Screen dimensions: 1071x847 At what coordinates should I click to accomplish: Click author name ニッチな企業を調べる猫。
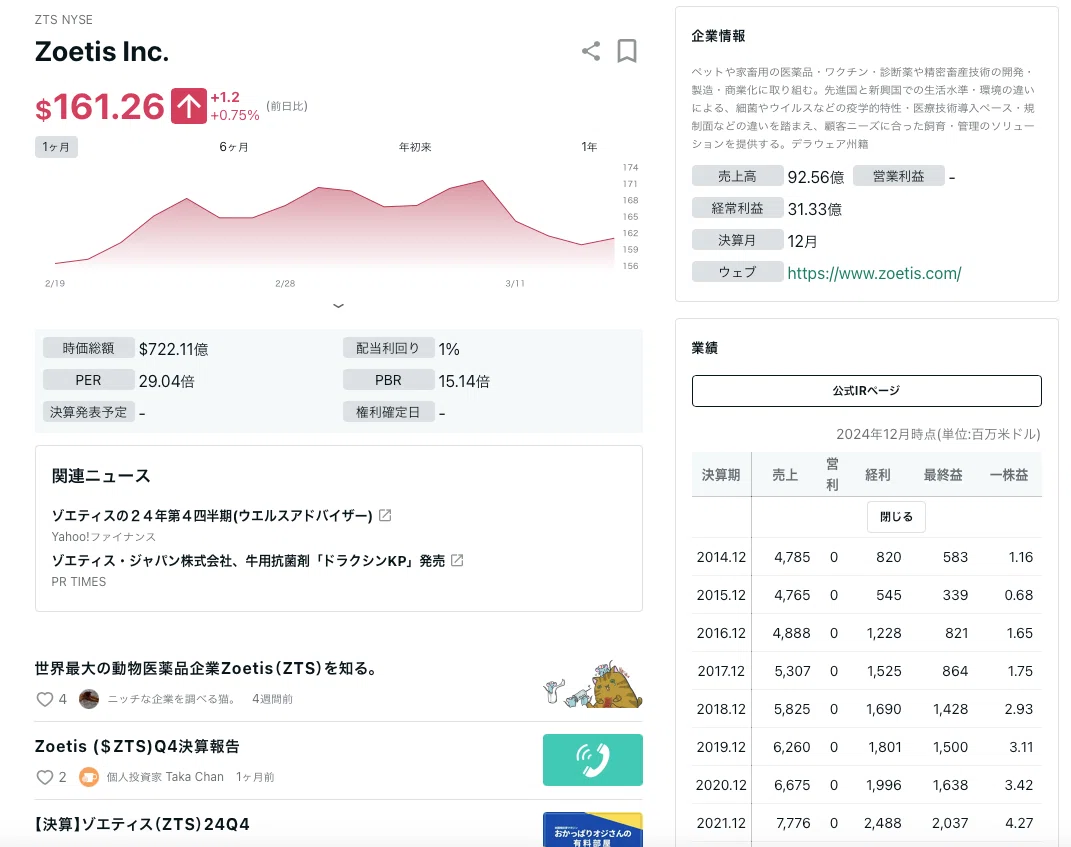pyautogui.click(x=171, y=699)
